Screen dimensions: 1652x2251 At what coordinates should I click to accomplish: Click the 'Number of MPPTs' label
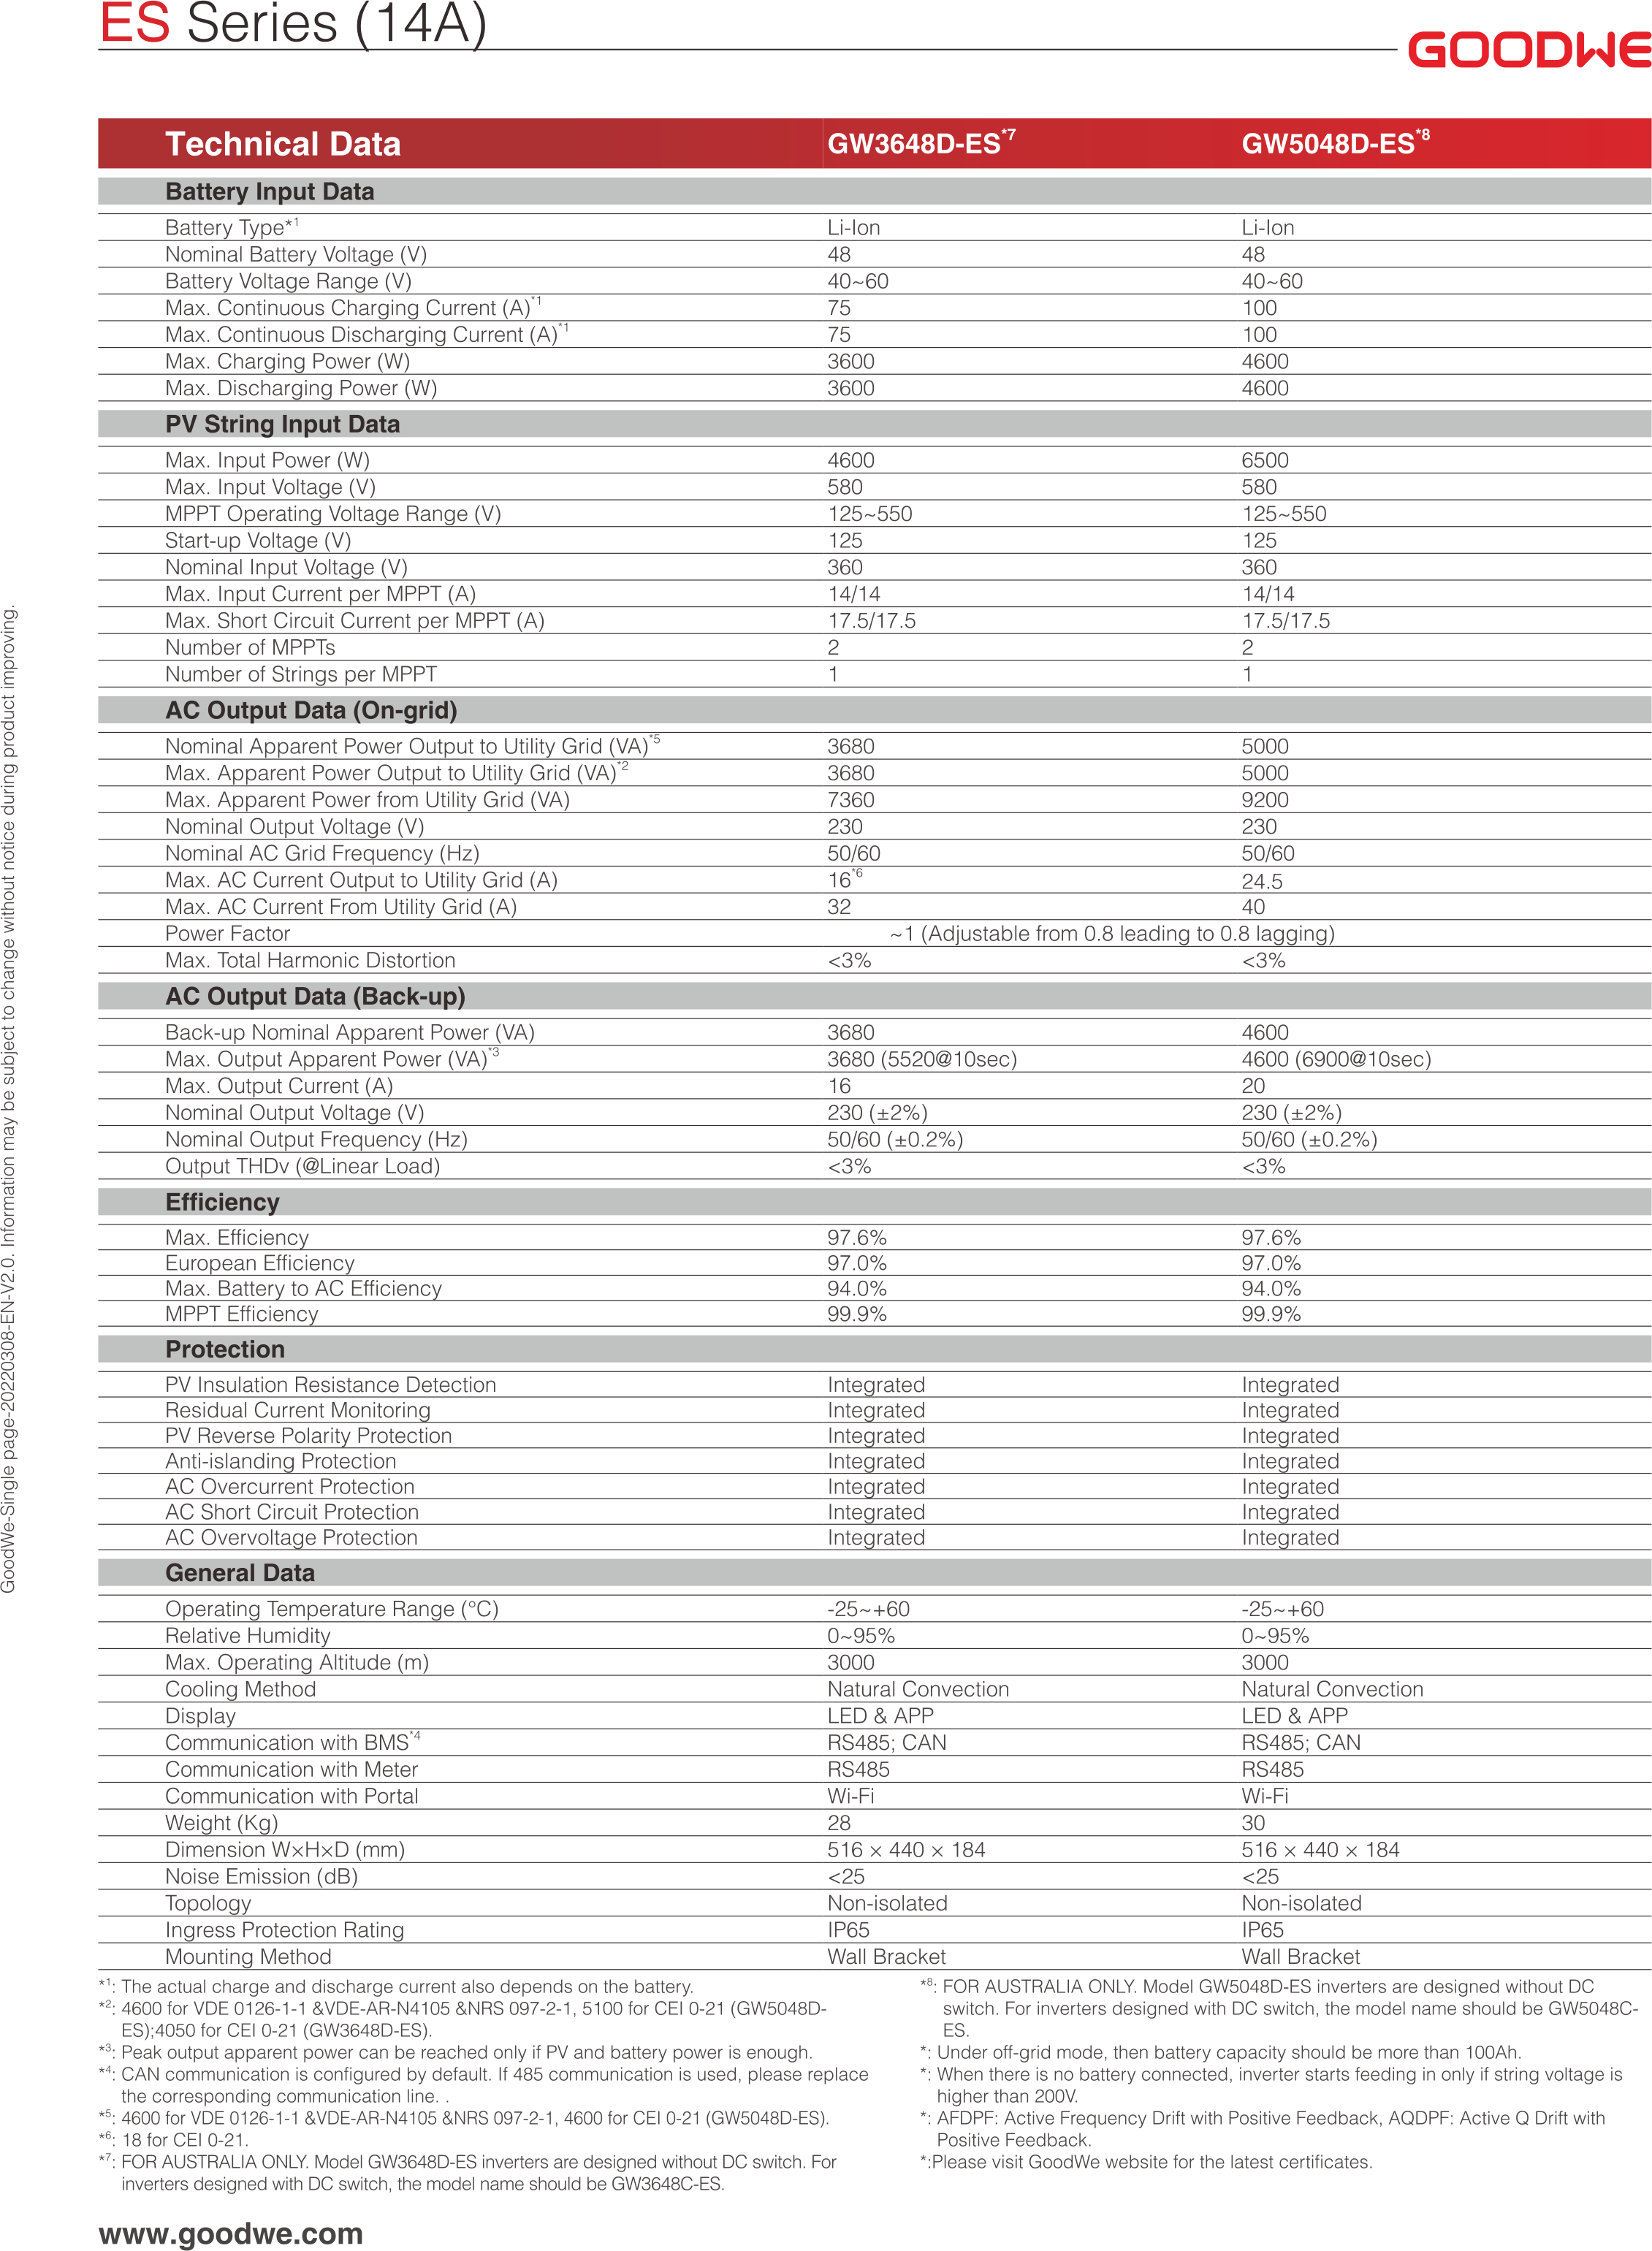[250, 647]
